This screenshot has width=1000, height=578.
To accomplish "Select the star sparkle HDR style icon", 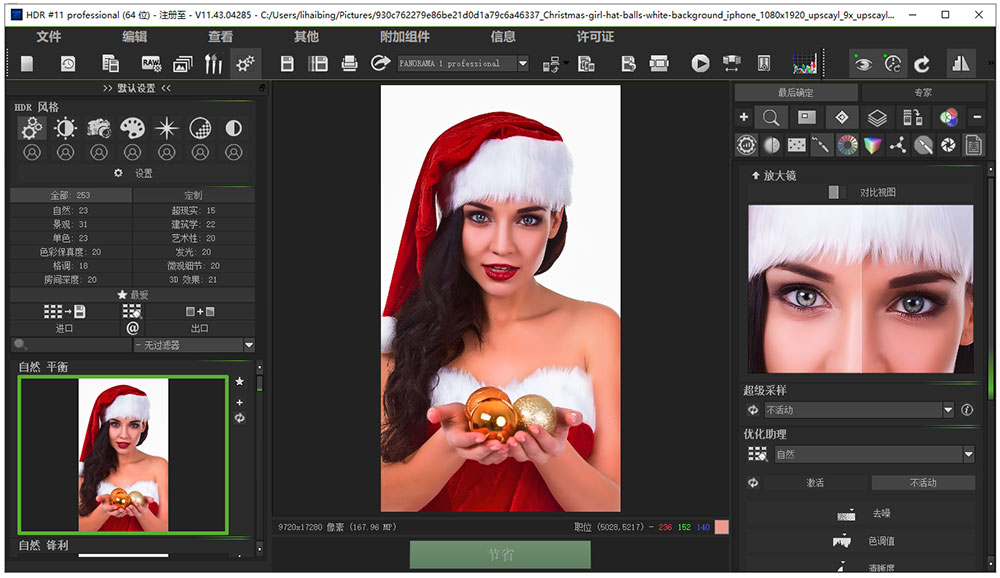I will point(166,128).
